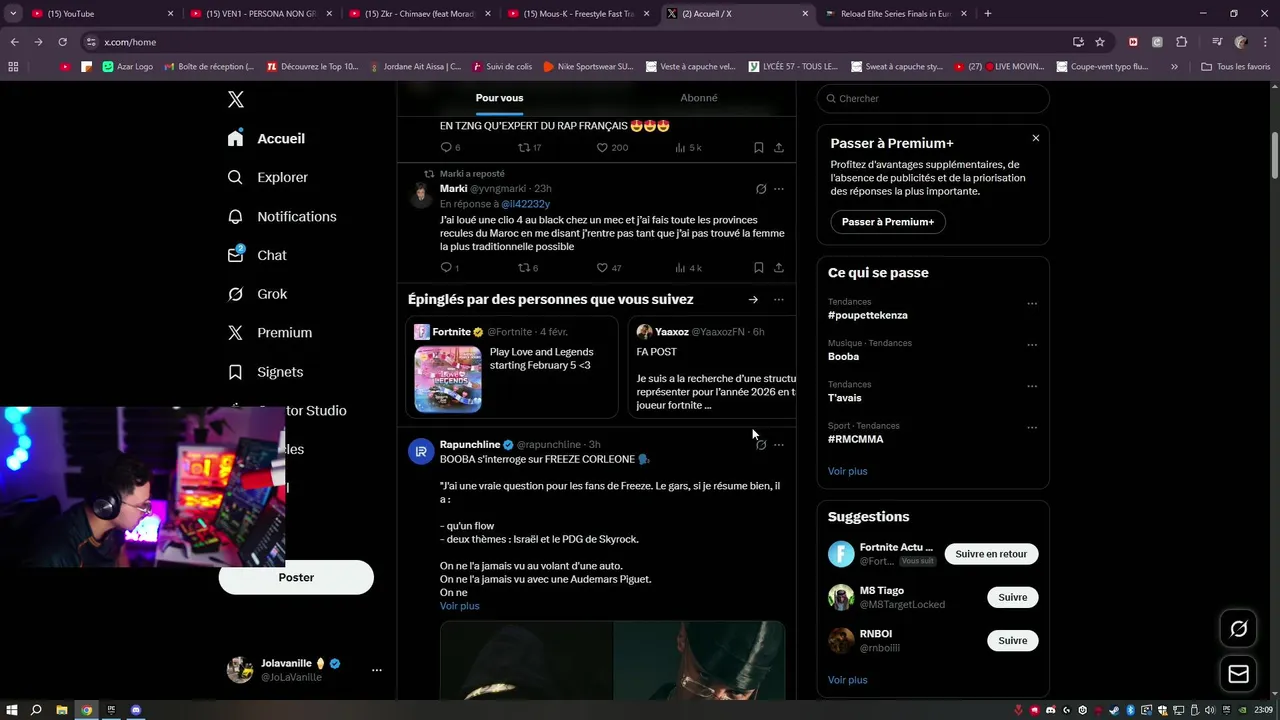Ask Grok about the Rapunchline post
The image size is (1280, 720).
tap(761, 445)
